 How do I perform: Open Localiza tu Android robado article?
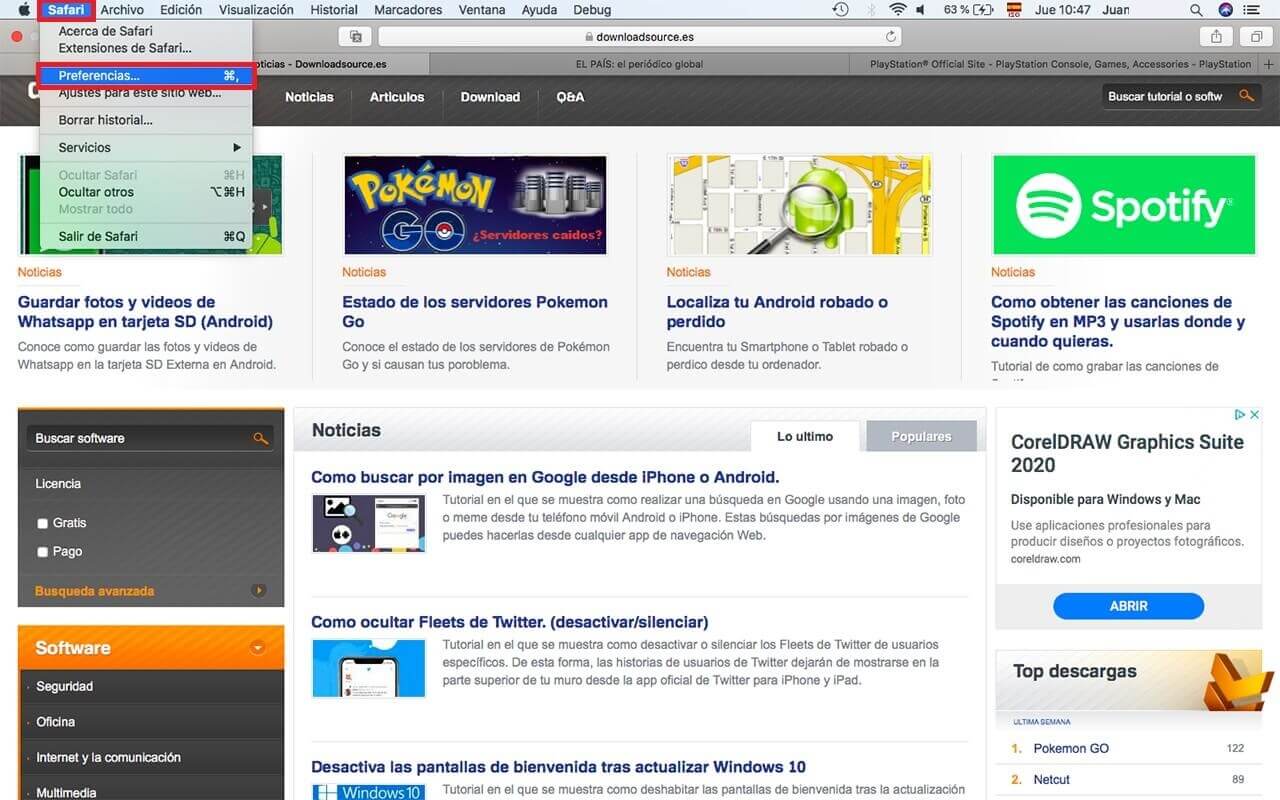pyautogui.click(x=777, y=312)
